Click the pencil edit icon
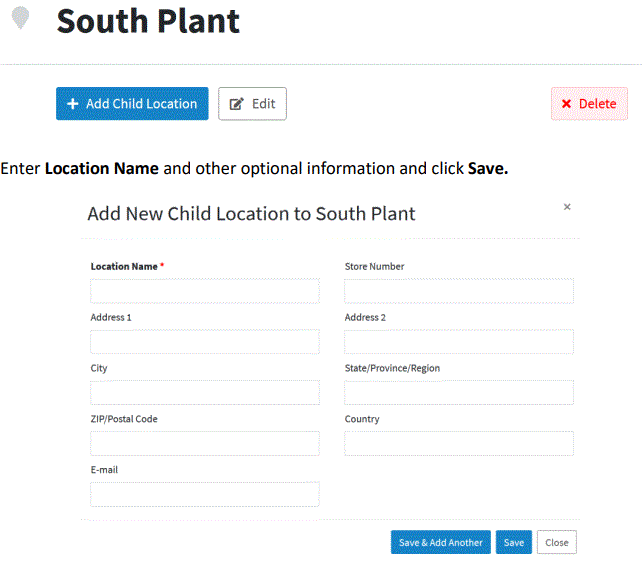This screenshot has height=563, width=643. 236,104
